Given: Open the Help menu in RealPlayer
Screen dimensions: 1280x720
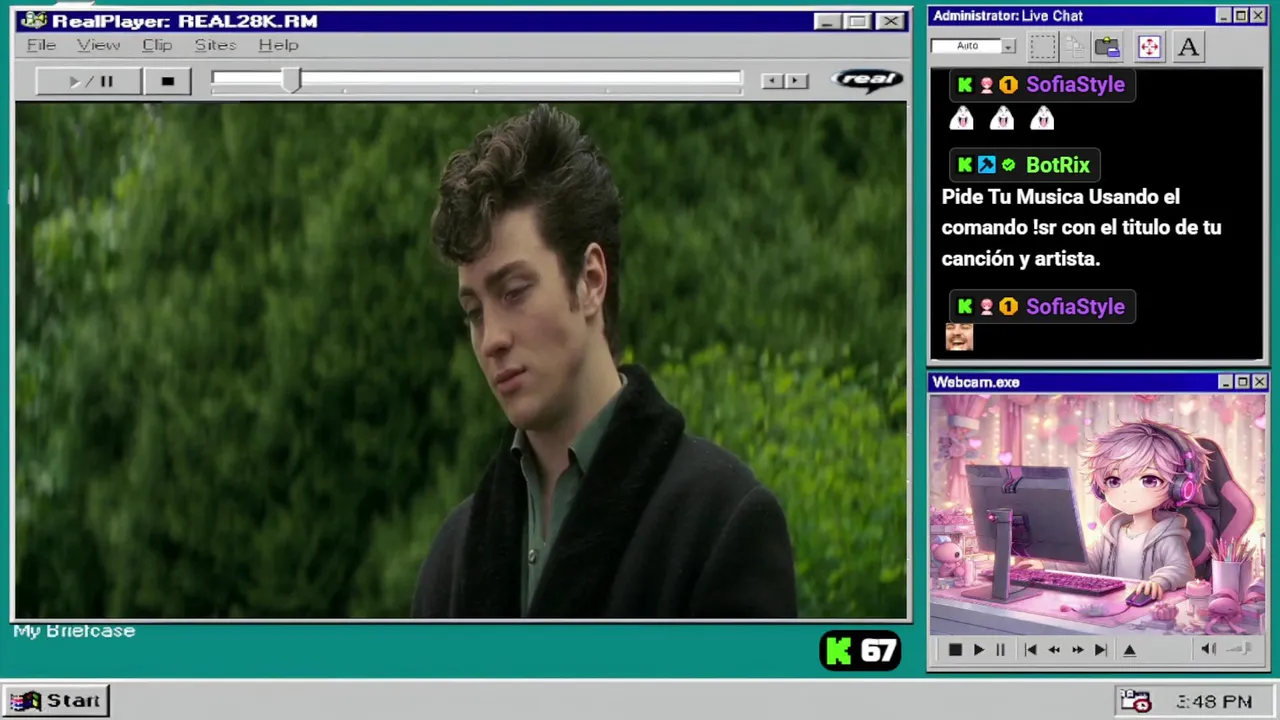Looking at the screenshot, I should 278,45.
